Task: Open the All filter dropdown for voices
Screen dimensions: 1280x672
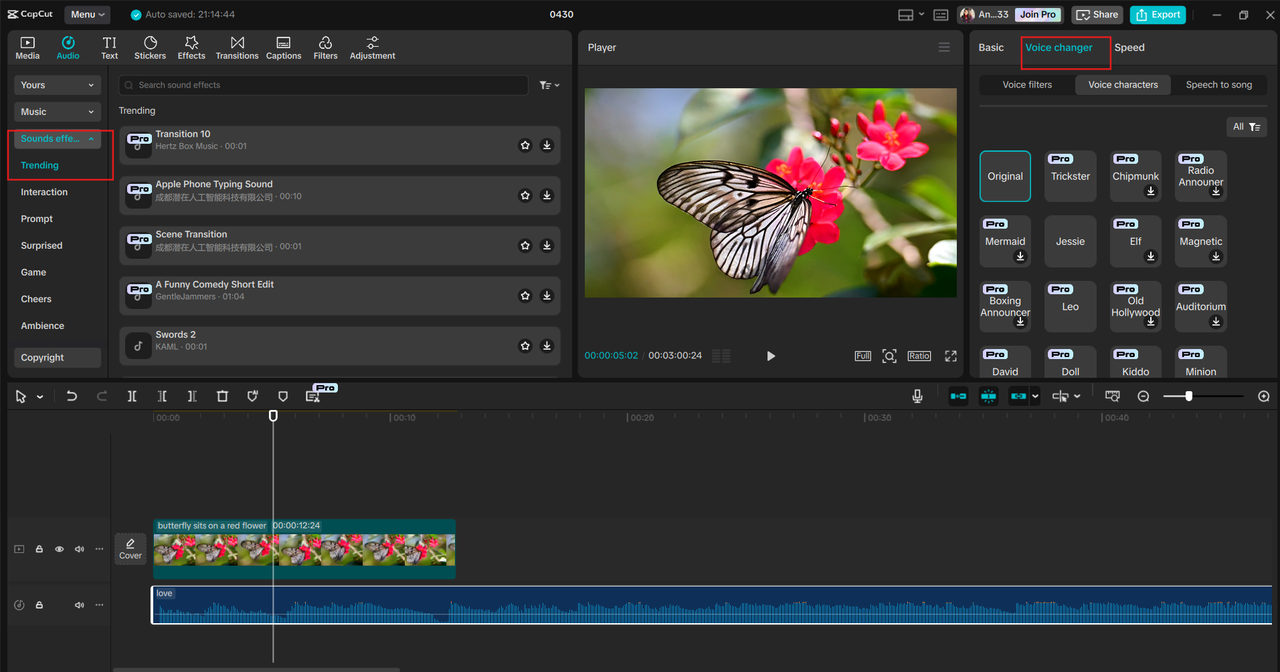Action: (1246, 127)
